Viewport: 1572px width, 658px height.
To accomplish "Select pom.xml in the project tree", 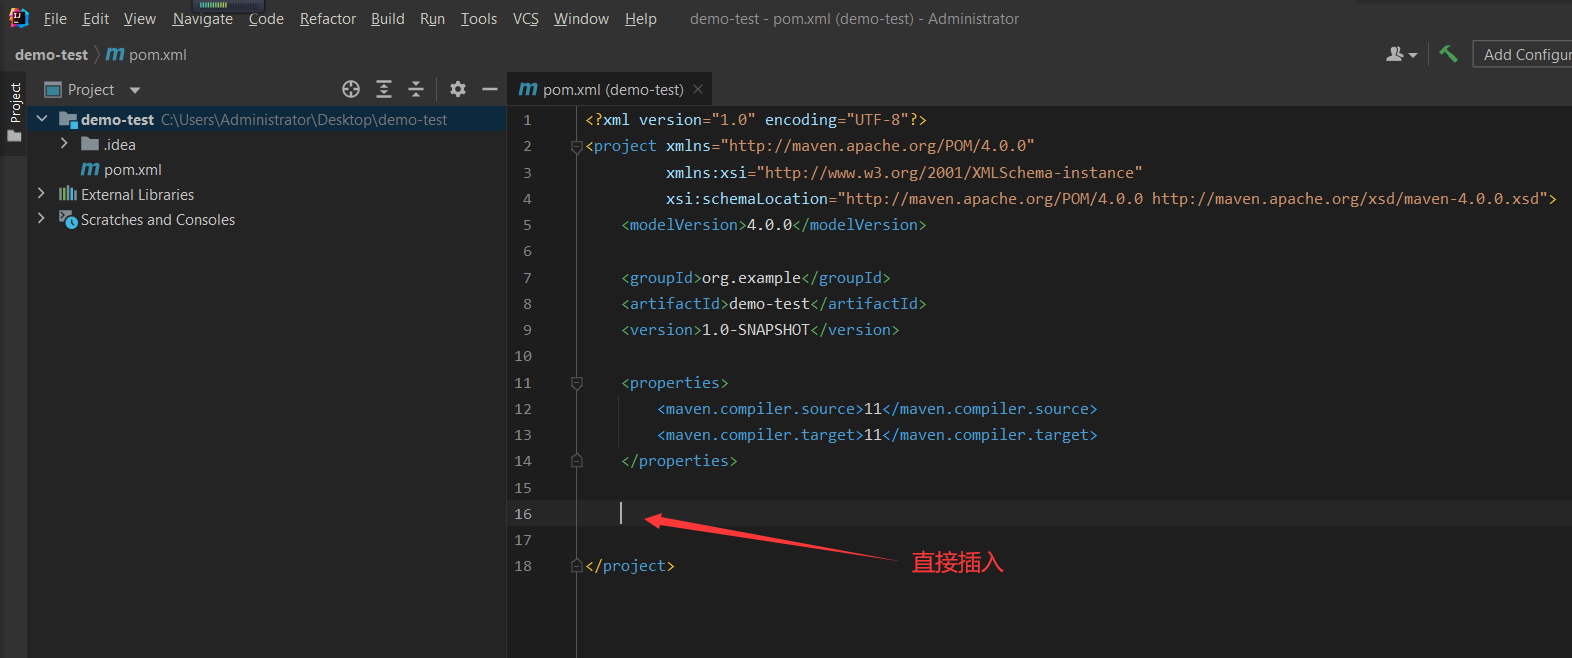I will [121, 170].
